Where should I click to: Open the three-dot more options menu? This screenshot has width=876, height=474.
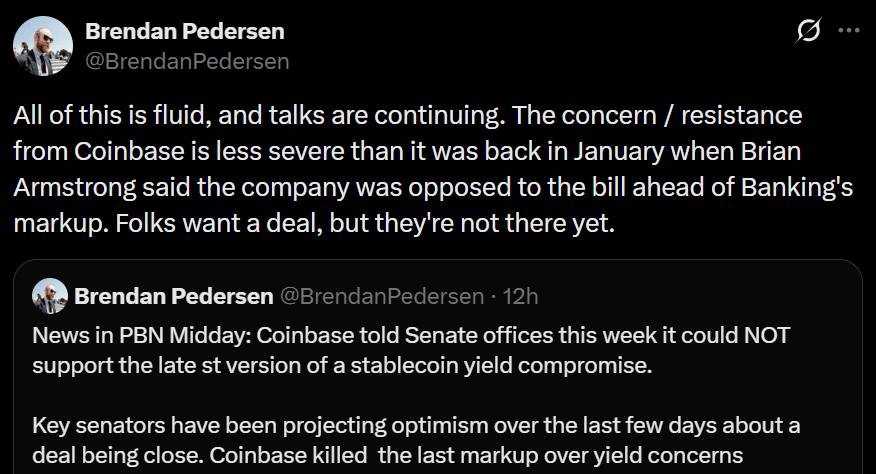pos(849,32)
